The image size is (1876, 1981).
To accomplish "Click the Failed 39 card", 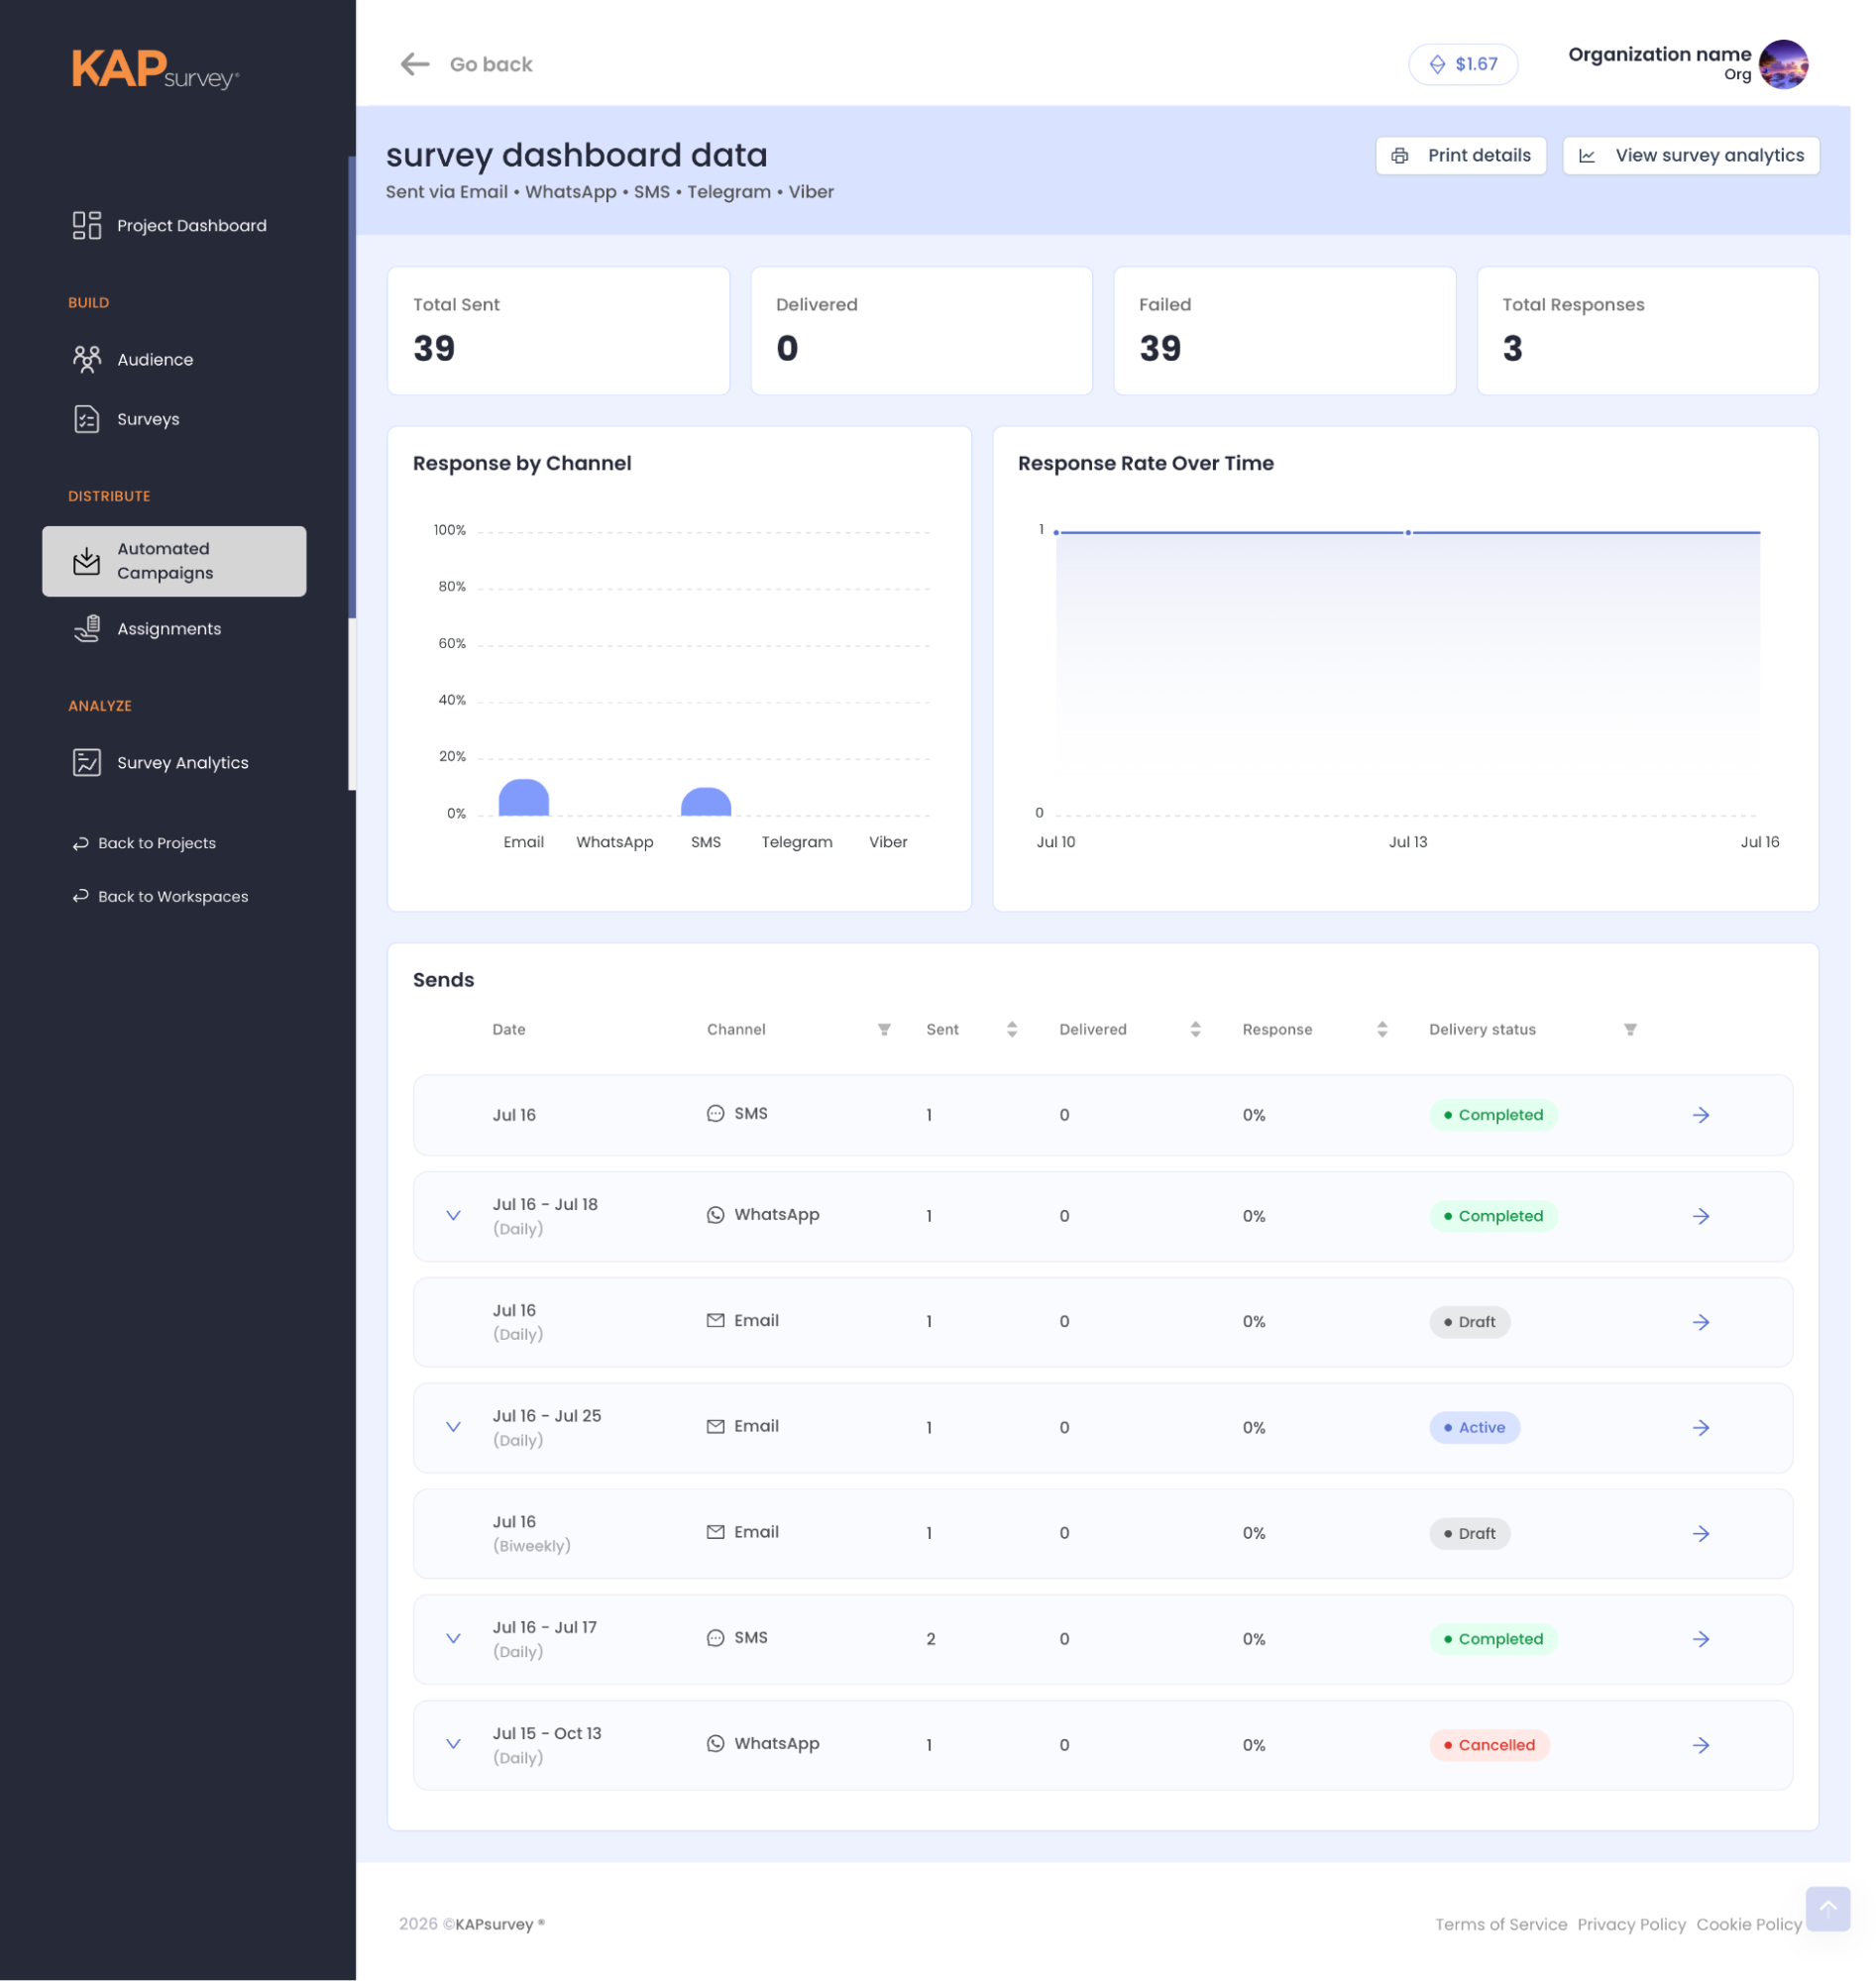I will [x=1284, y=331].
